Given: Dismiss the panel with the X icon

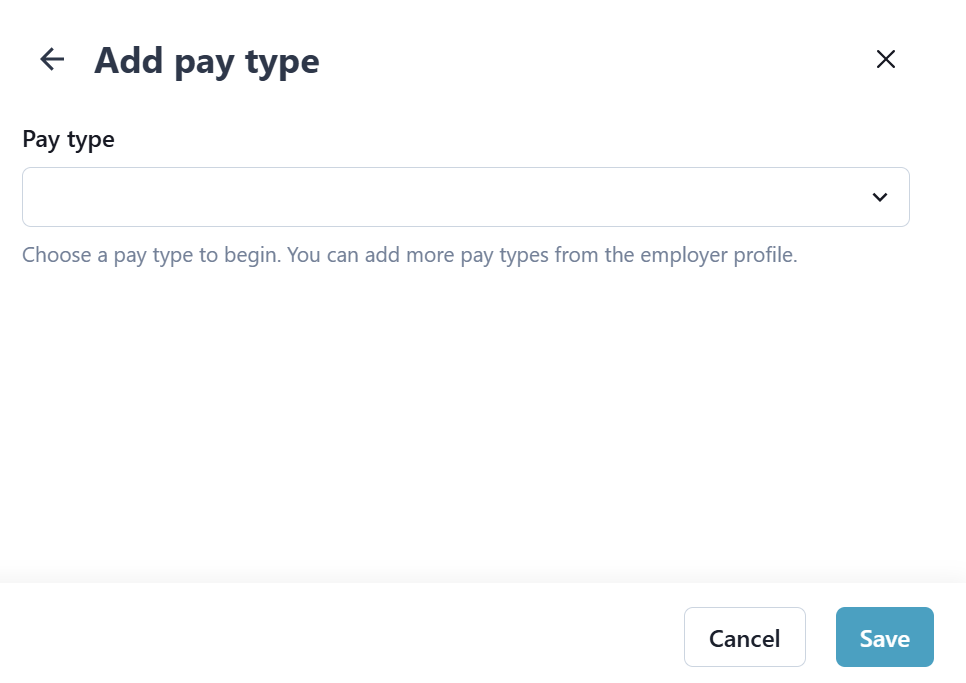Looking at the screenshot, I should tap(885, 60).
